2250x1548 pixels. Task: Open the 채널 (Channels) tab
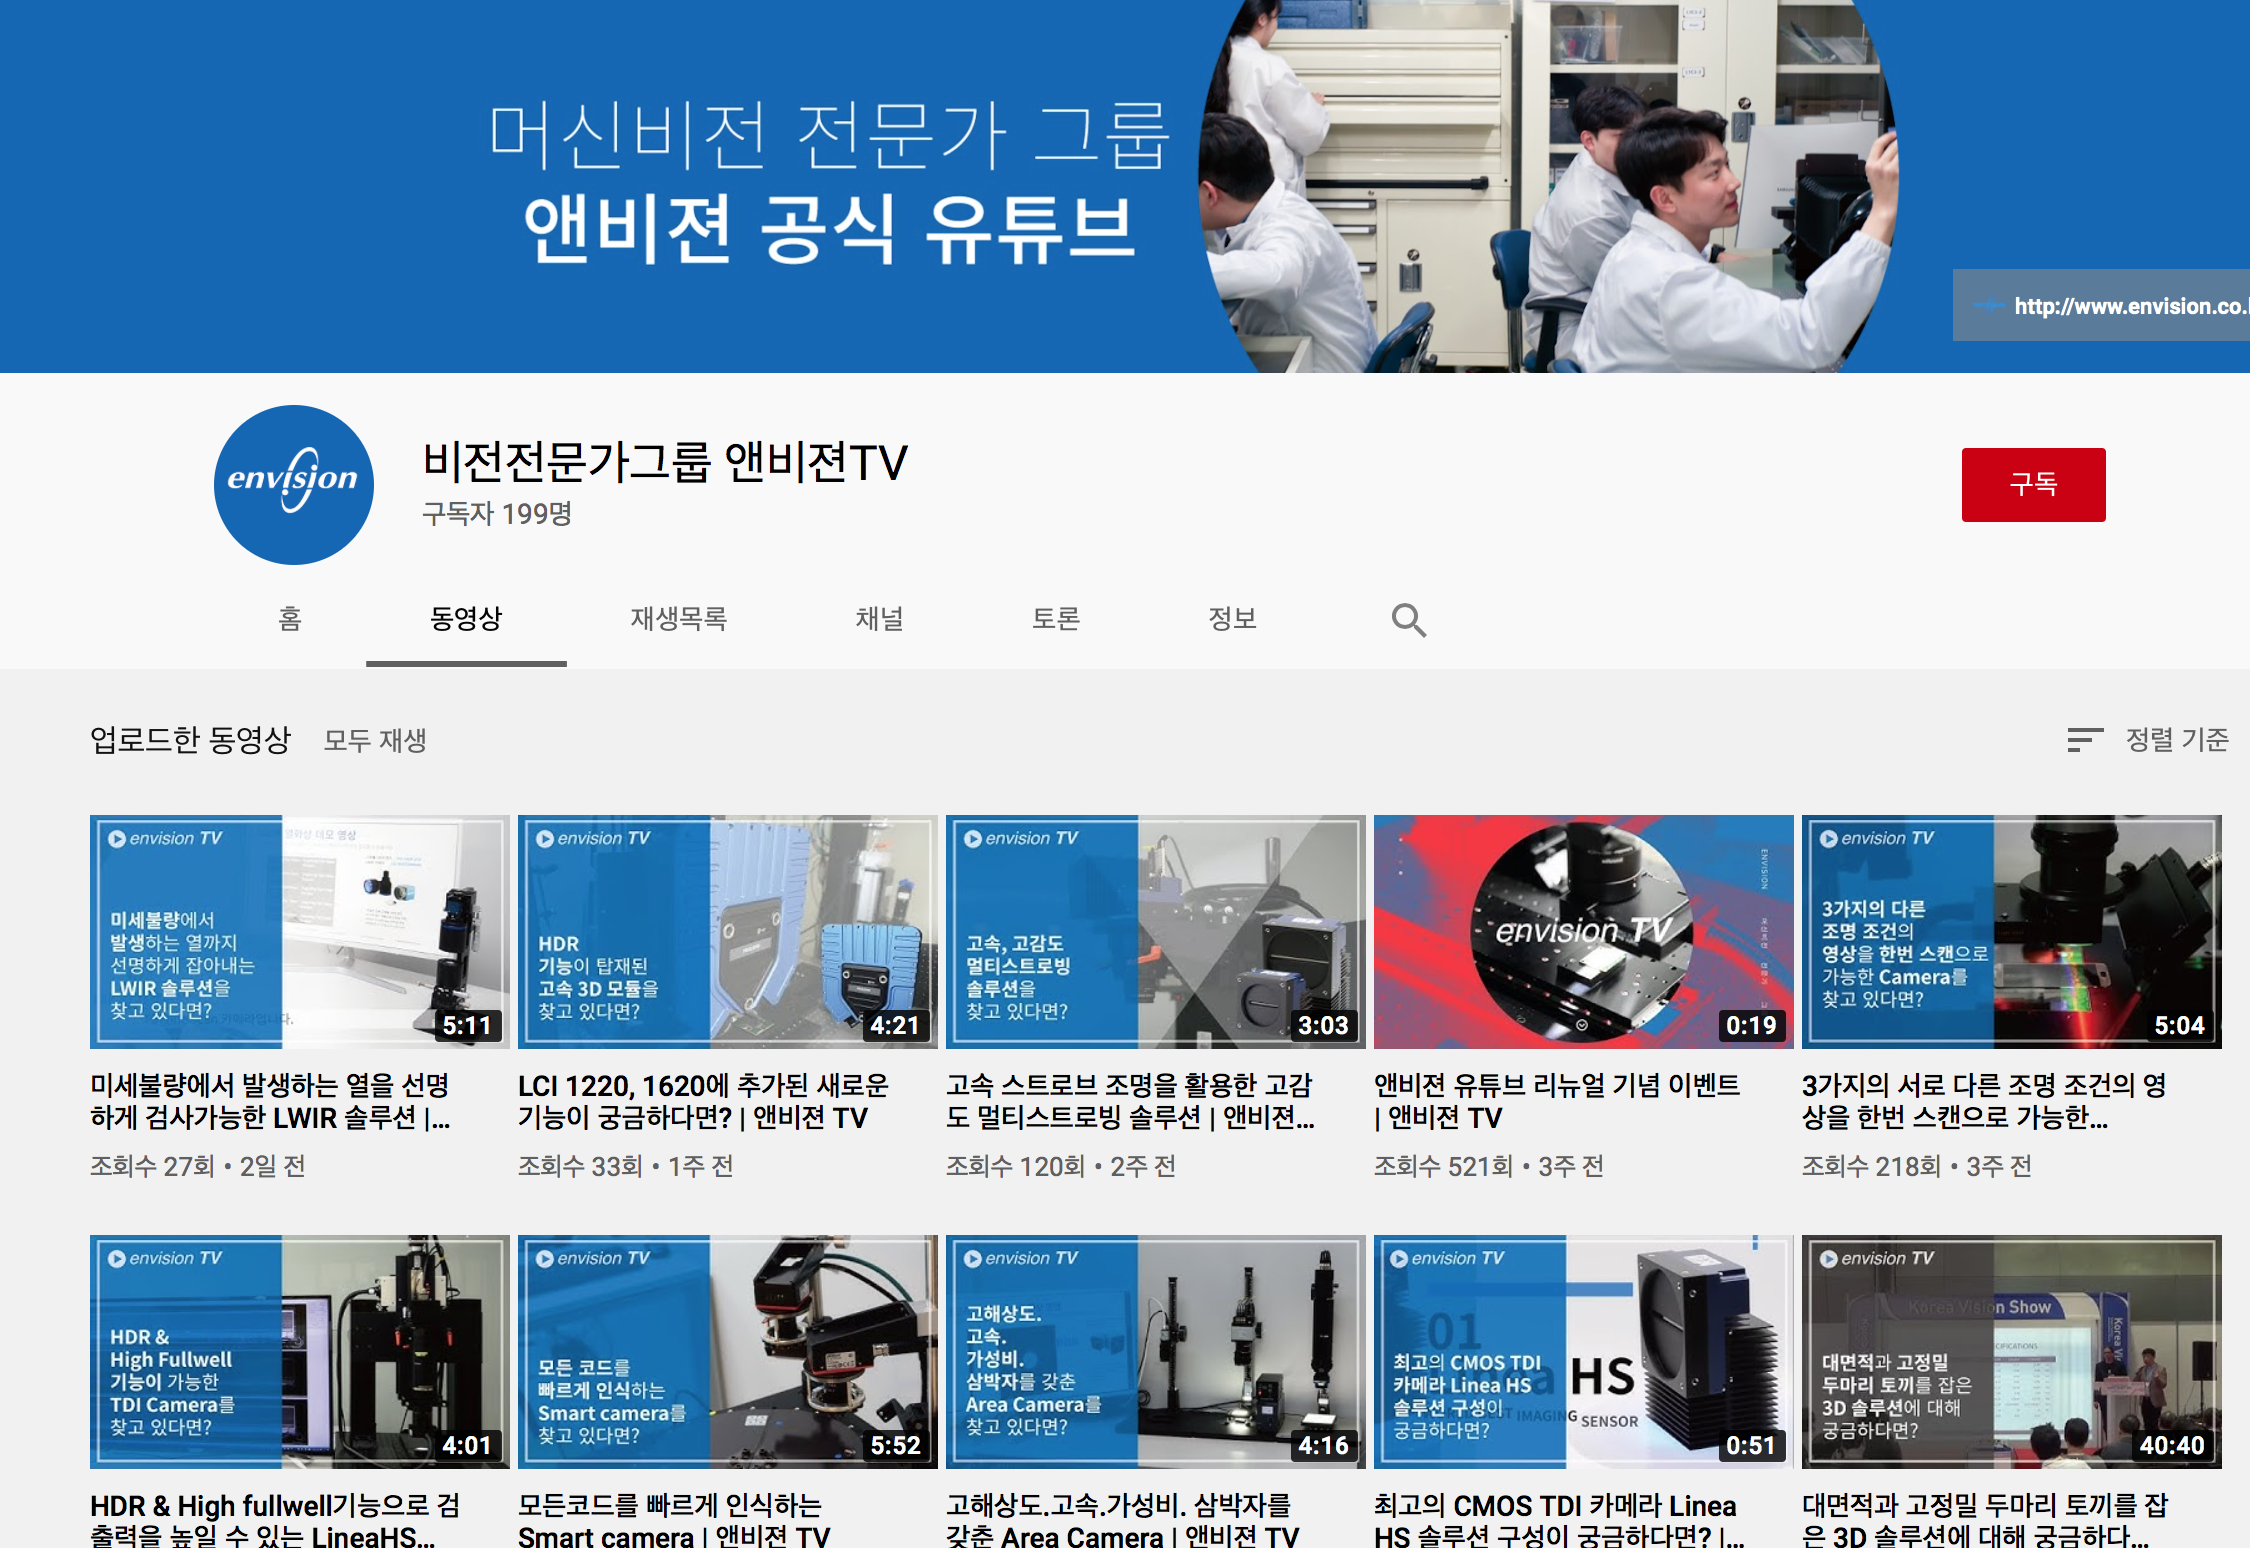click(x=879, y=619)
